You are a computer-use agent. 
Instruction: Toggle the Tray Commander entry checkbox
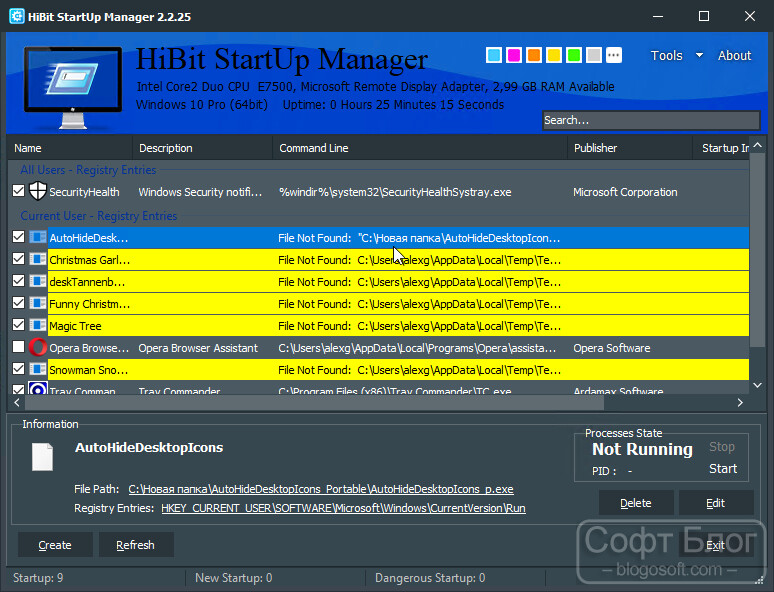(18, 389)
